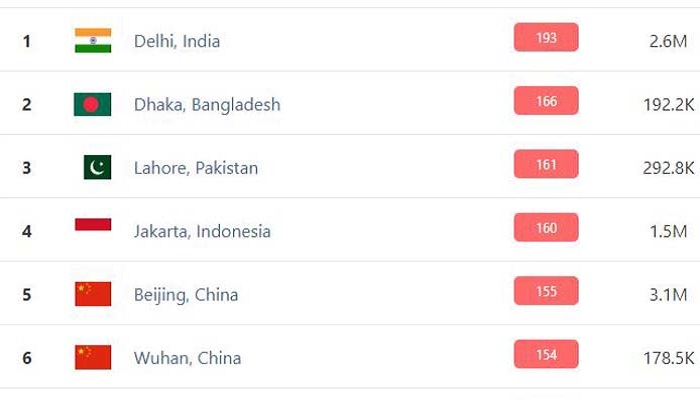Select the 292.8K followers value for Lahore

click(668, 168)
